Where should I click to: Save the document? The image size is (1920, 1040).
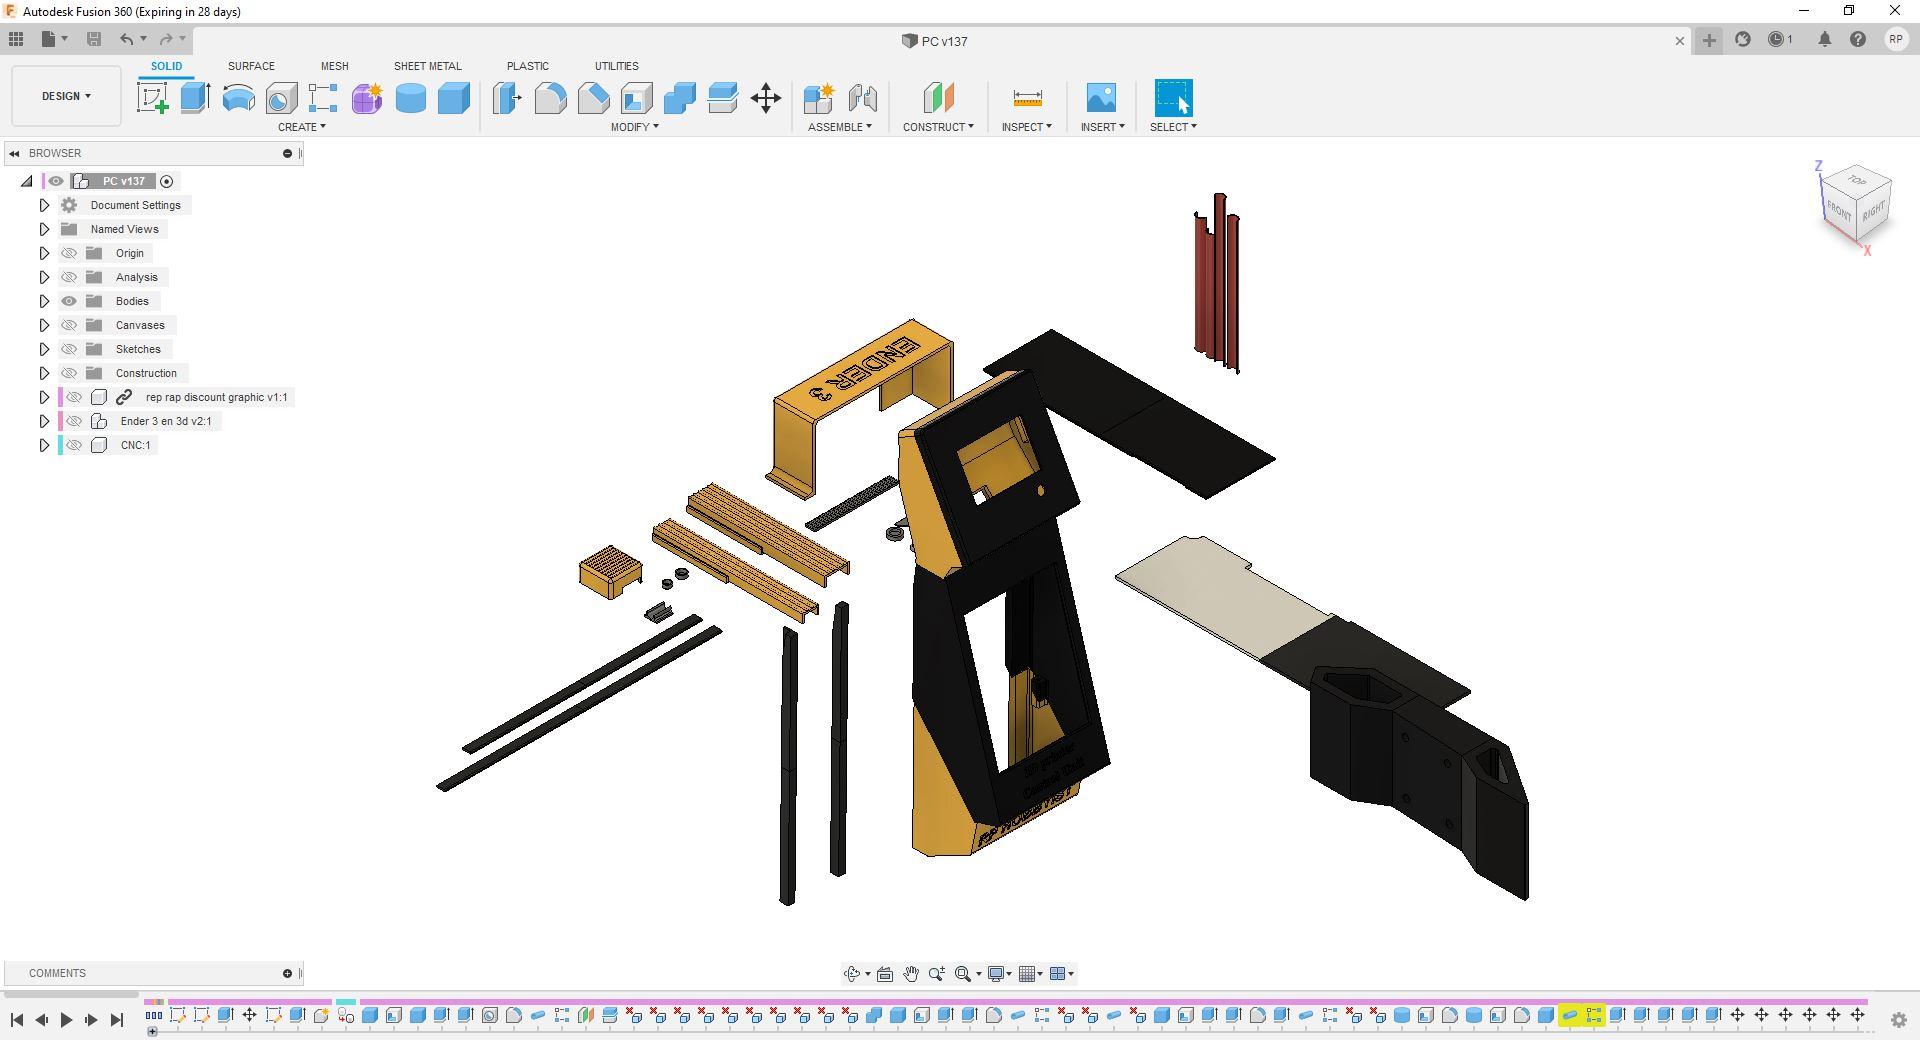pos(94,39)
